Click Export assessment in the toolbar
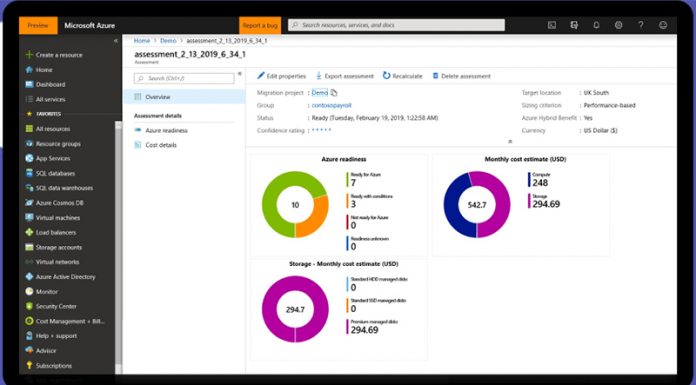696x385 pixels. [345, 76]
